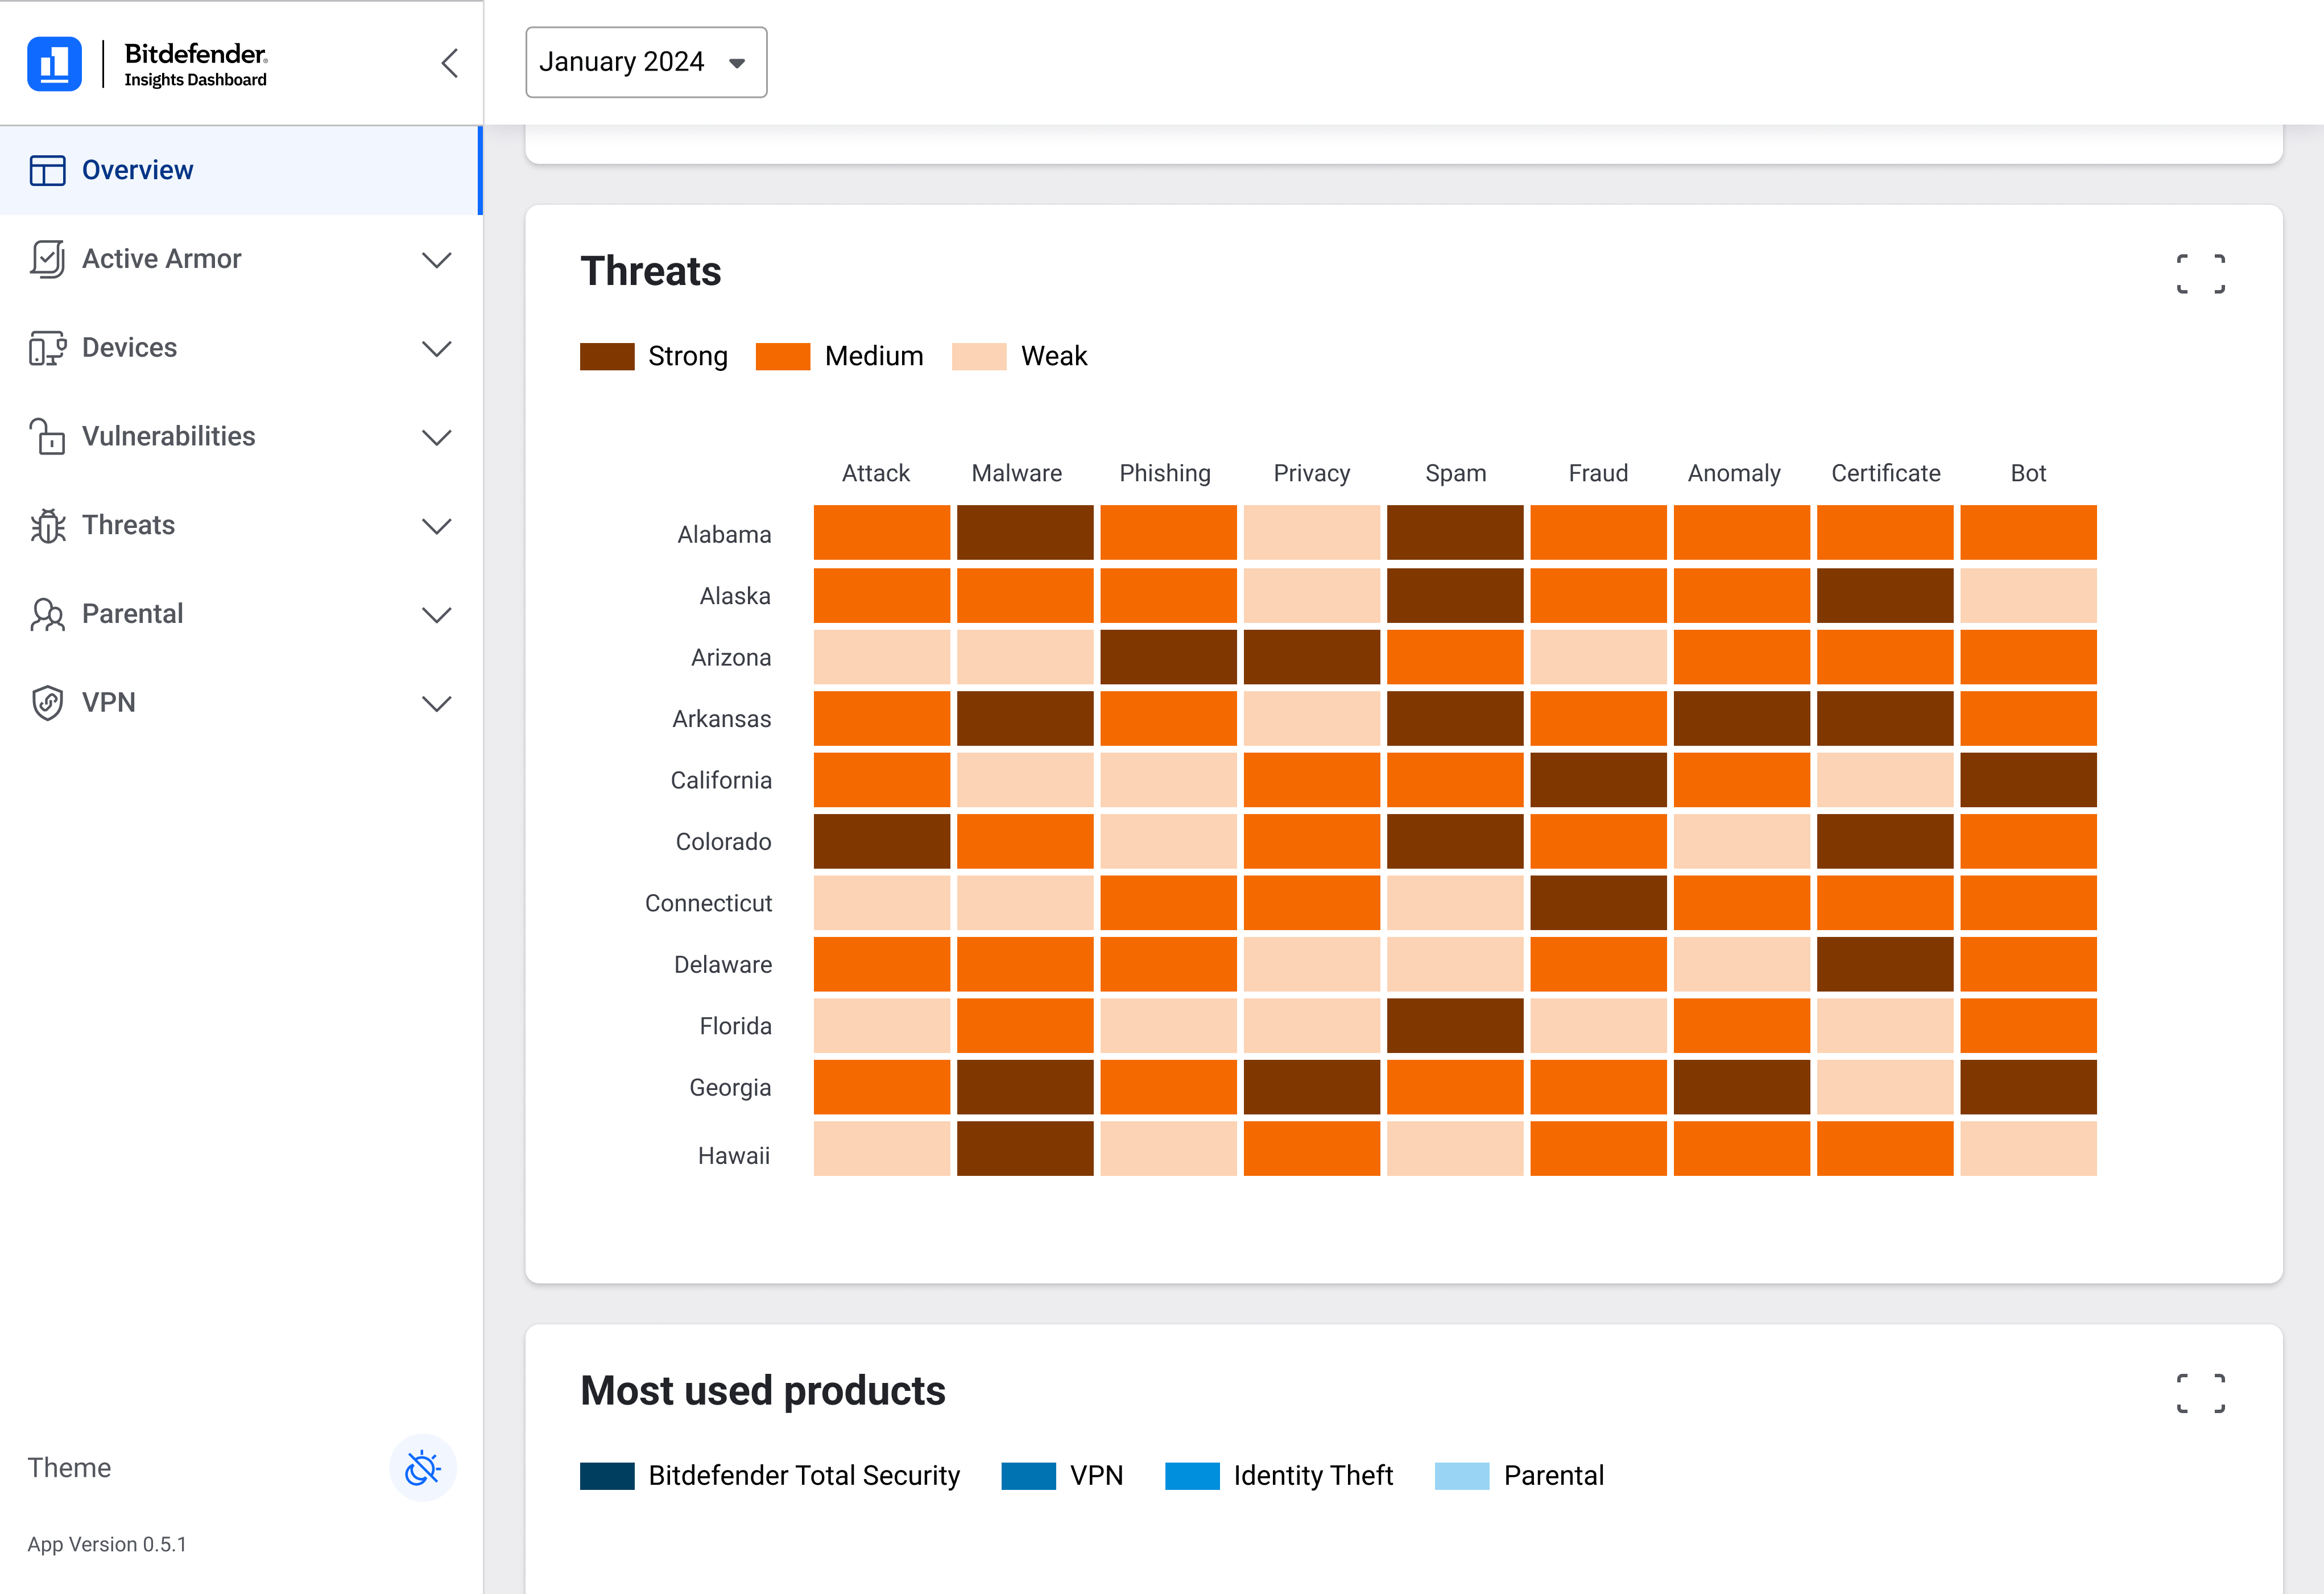Select Active Armor in sidebar

coord(161,259)
